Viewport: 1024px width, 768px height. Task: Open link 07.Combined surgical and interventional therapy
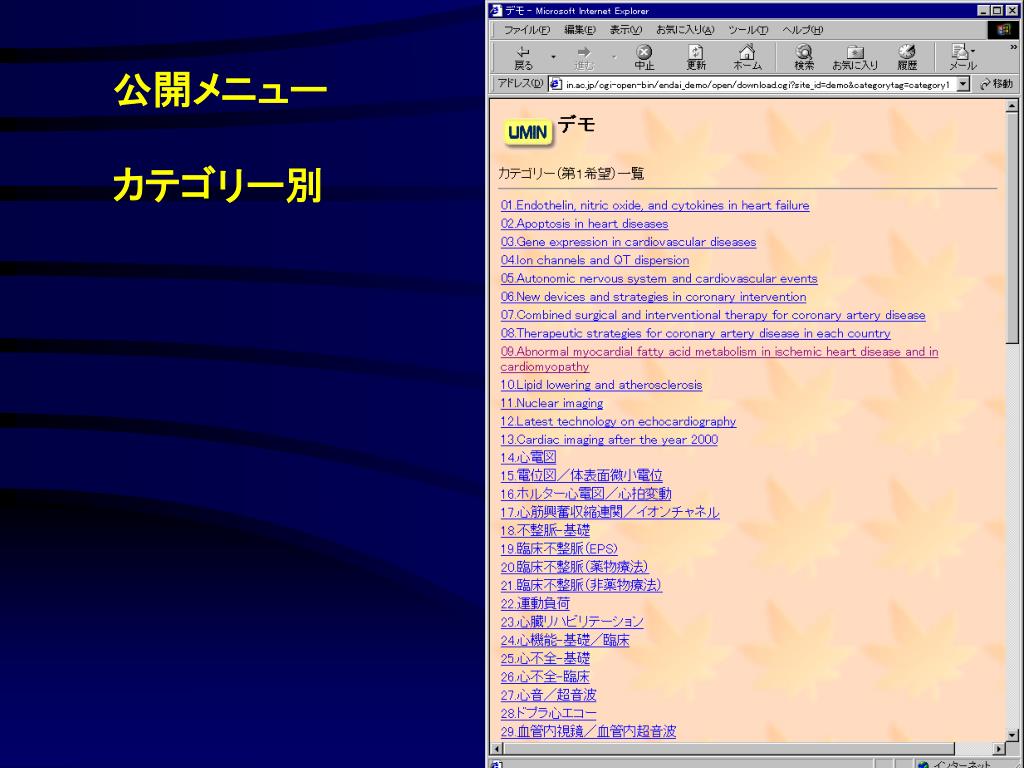point(713,315)
